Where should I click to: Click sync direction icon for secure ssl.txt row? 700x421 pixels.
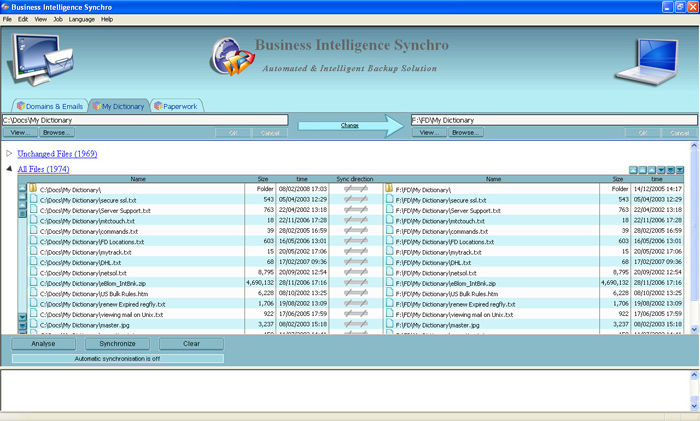[x=356, y=200]
